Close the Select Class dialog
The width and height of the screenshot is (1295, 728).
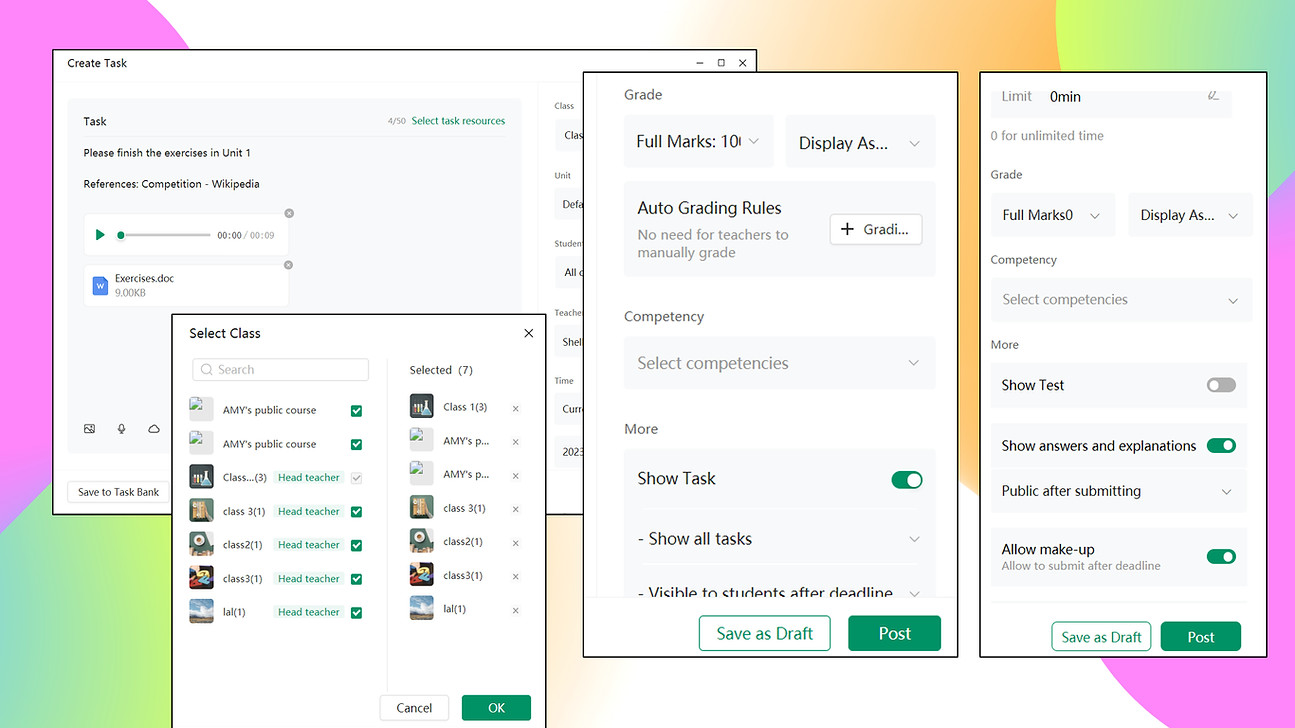pos(529,333)
